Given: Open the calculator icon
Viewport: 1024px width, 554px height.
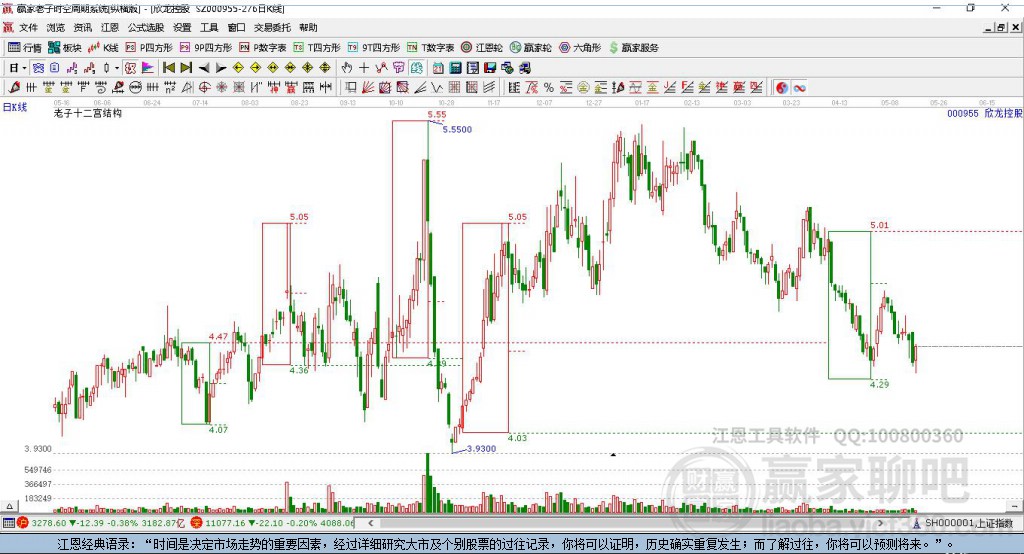Looking at the screenshot, I should pos(455,68).
